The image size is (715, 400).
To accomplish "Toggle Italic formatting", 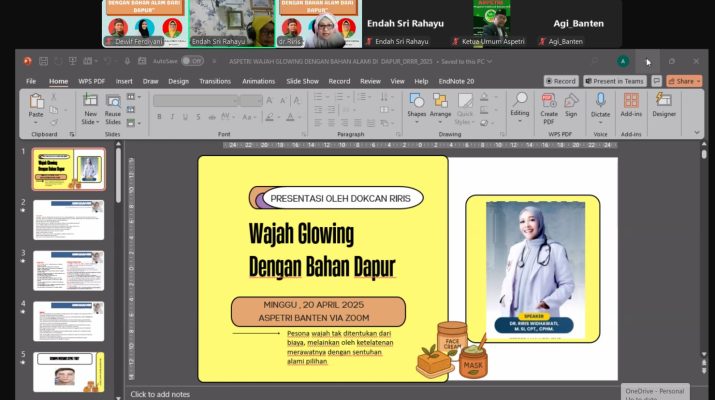I will tap(172, 117).
